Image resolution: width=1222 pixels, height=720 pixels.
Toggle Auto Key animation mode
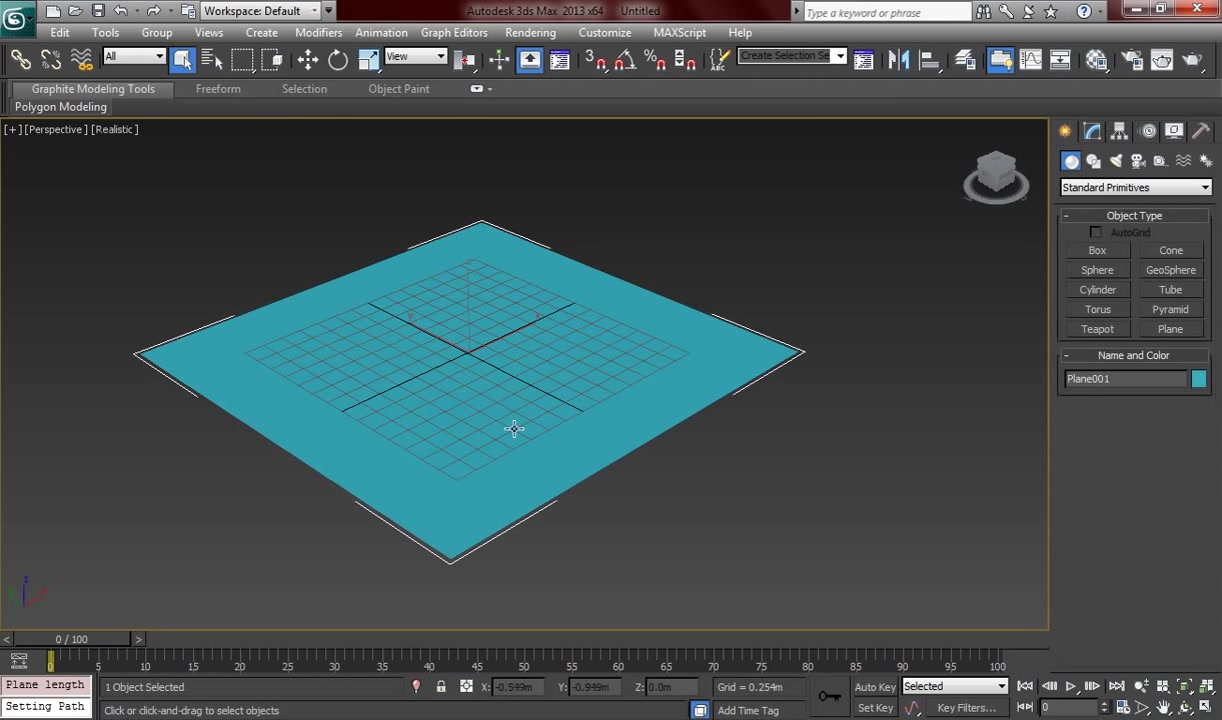tap(874, 686)
